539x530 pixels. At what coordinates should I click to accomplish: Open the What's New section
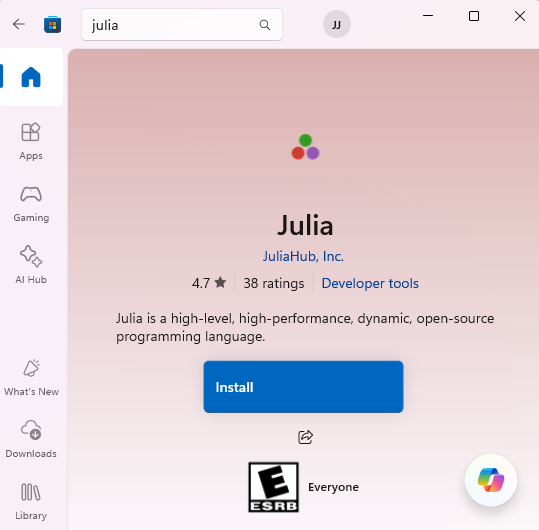31,378
